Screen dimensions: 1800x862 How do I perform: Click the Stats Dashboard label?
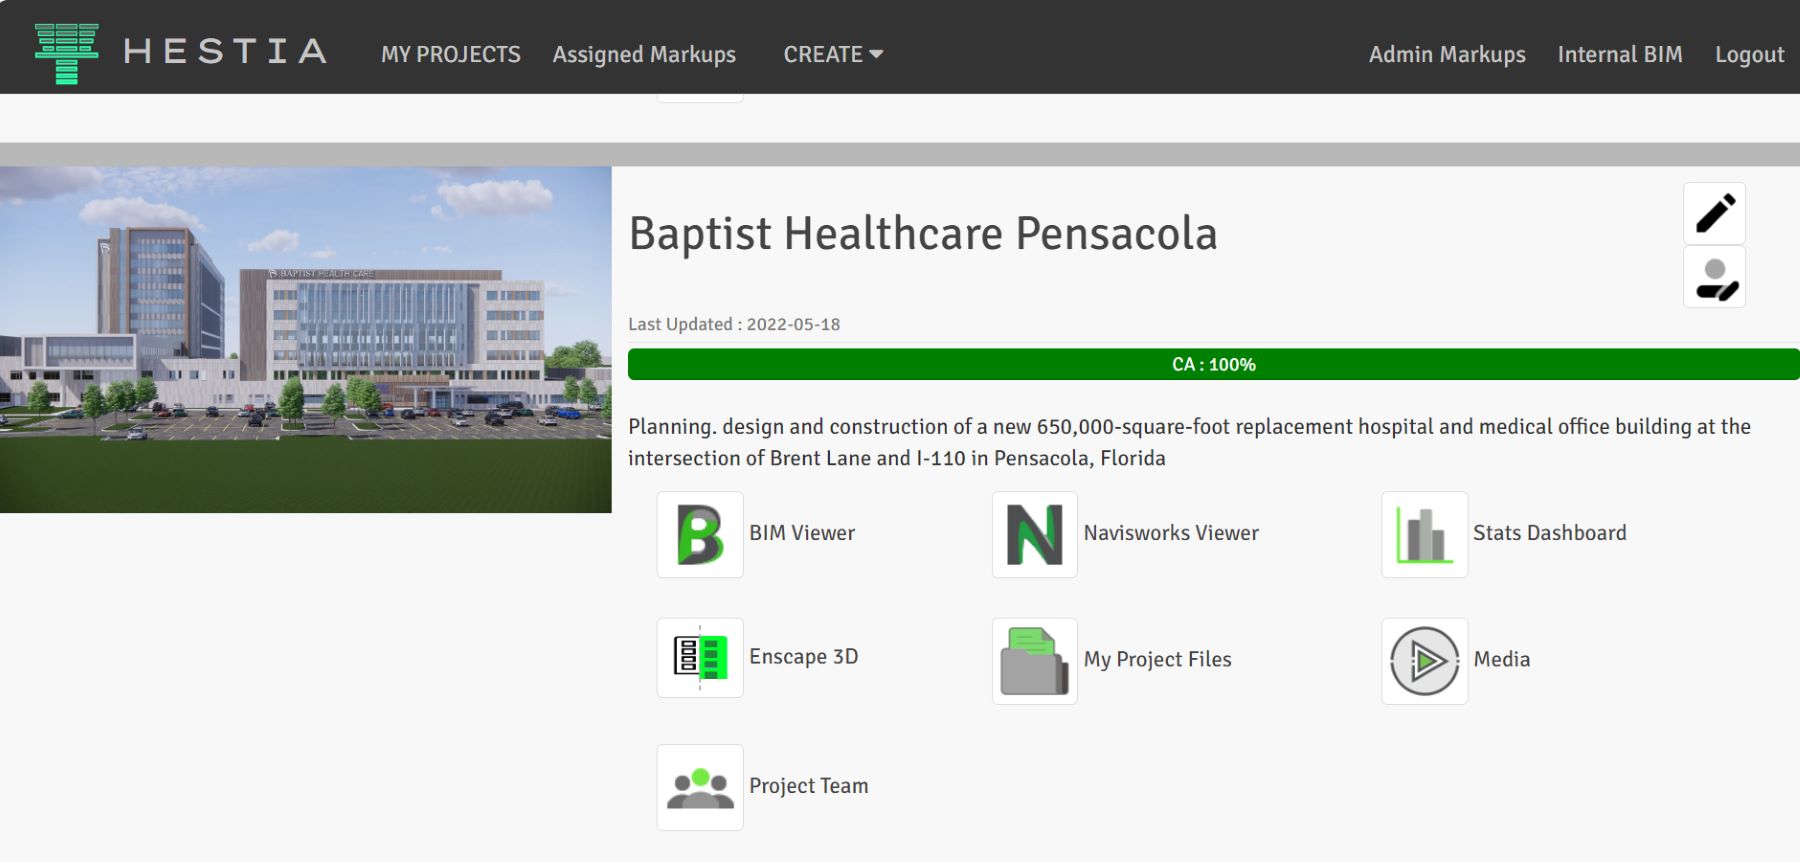(1550, 533)
